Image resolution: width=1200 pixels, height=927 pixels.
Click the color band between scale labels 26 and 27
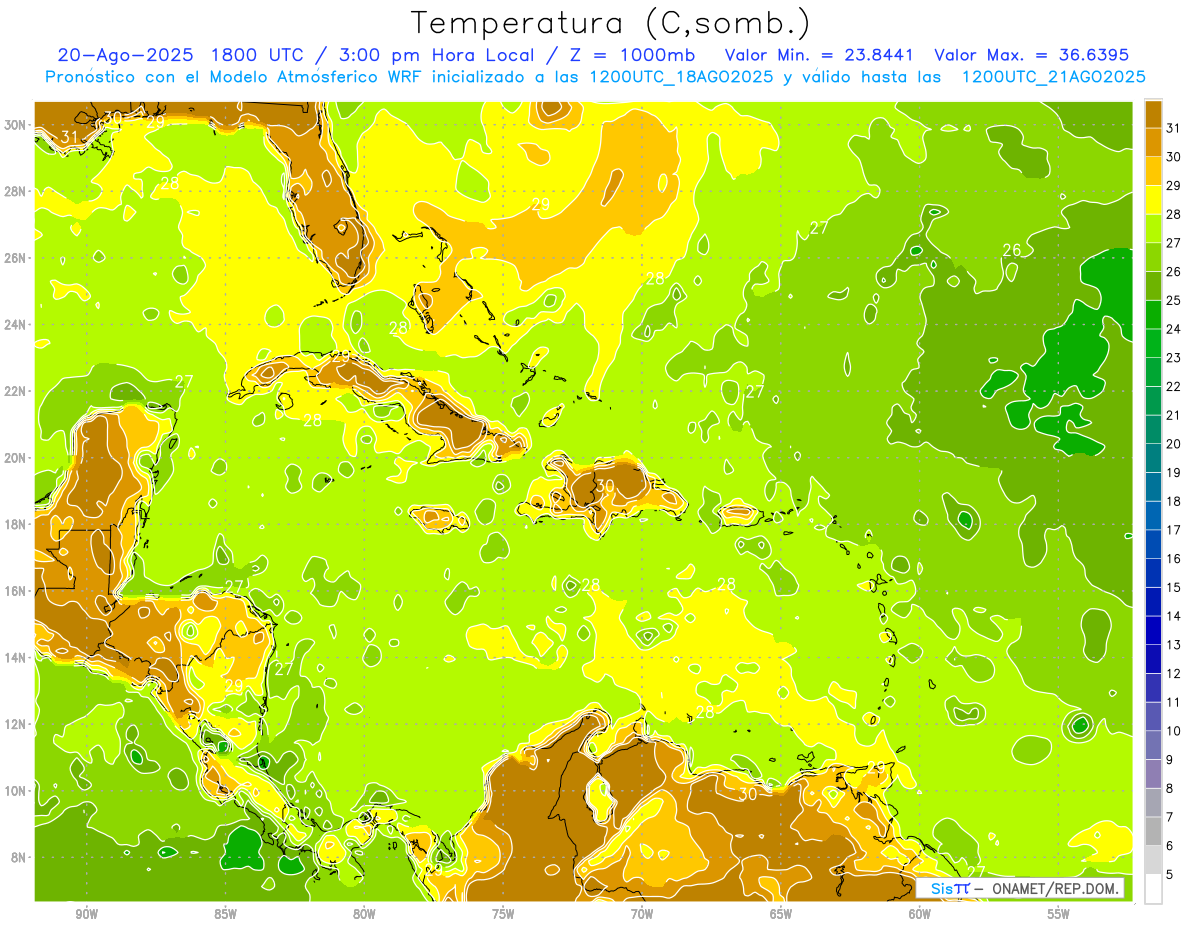point(1153,258)
